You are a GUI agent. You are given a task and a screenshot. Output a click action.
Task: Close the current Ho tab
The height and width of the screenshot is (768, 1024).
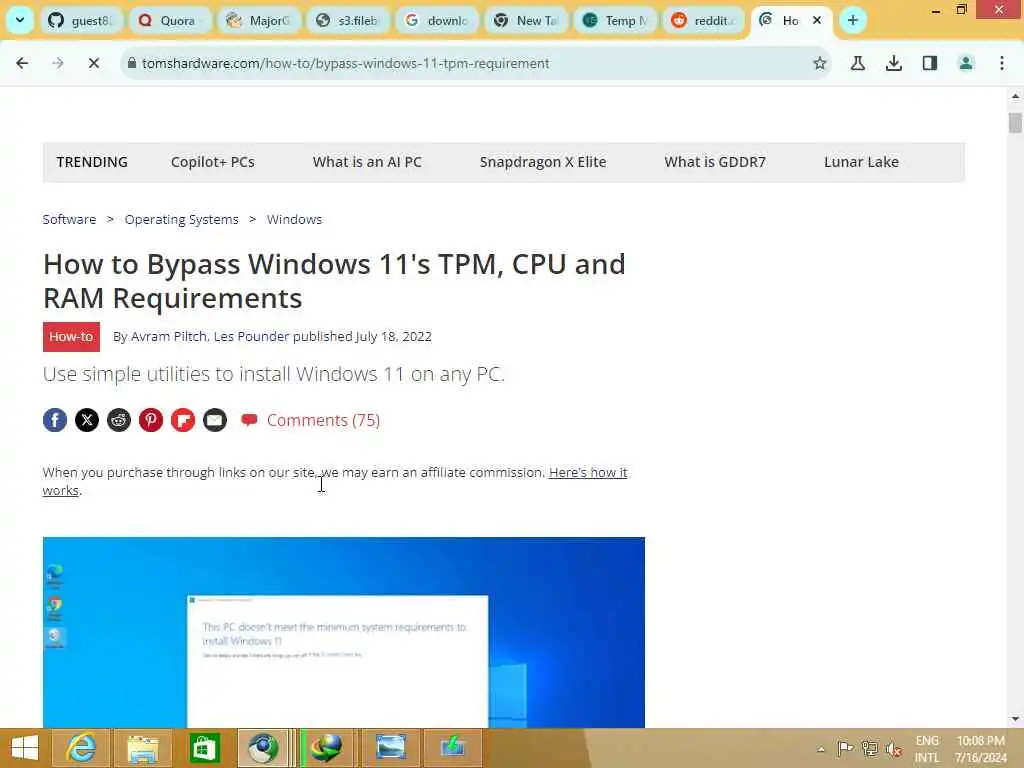pos(816,20)
